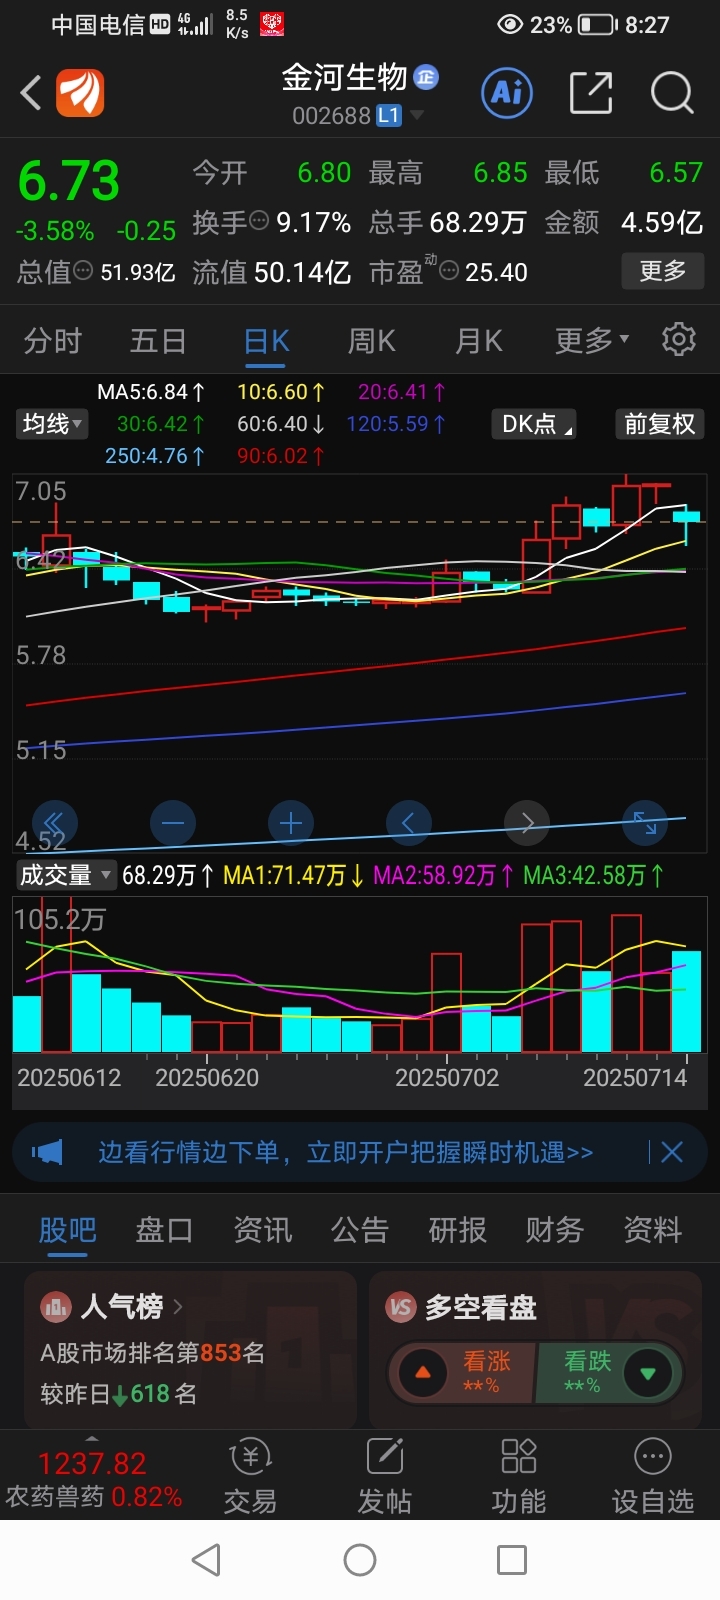720x1600 pixels.
Task: Expand the bottom index bar arrow
Action: 92,1437
